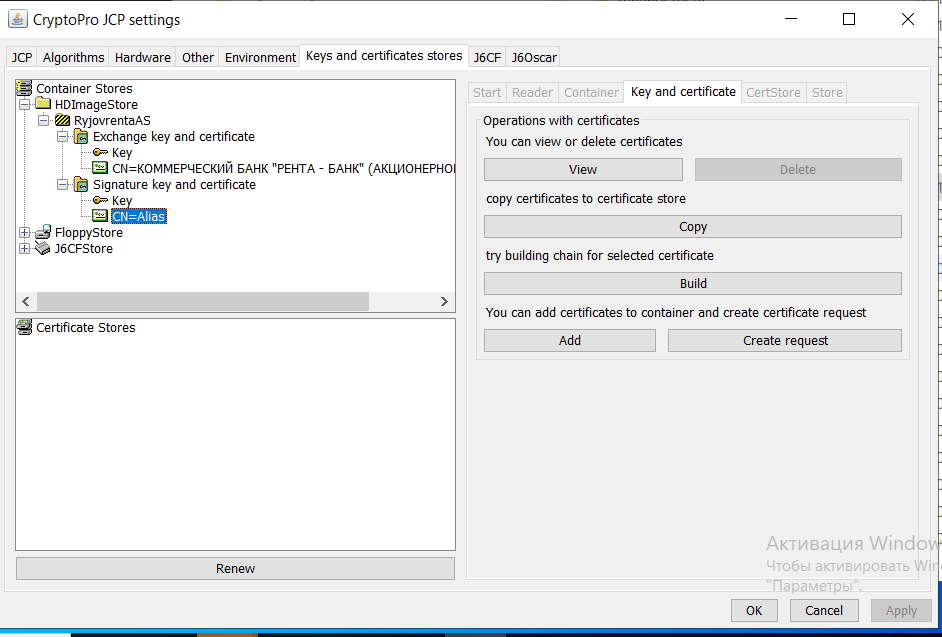Select the Key and certificate sub-tab

(683, 91)
